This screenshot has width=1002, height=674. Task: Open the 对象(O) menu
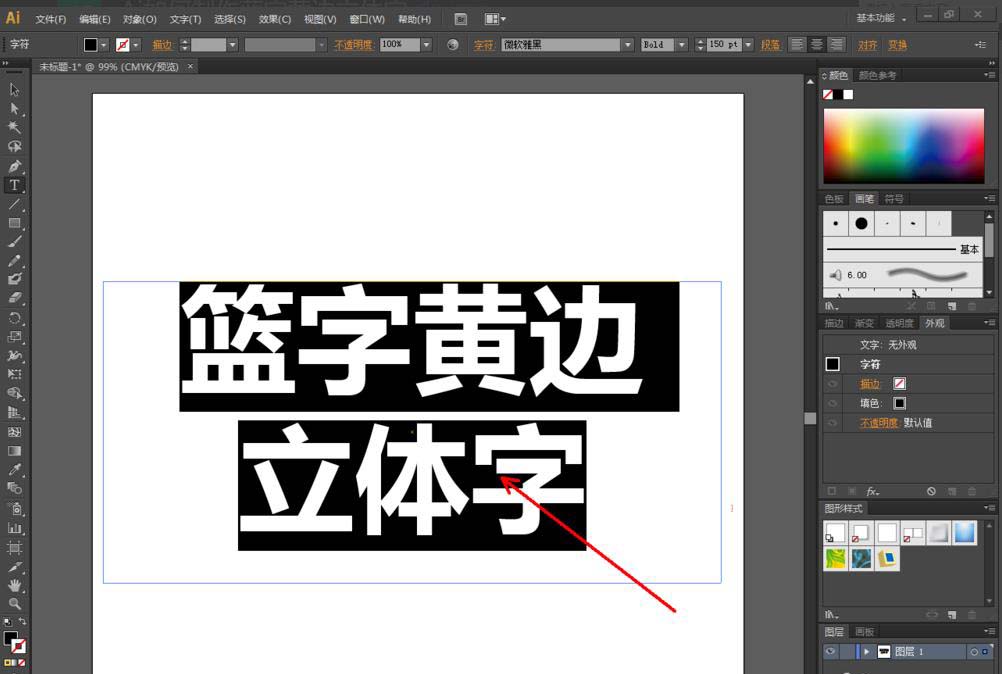coord(140,19)
